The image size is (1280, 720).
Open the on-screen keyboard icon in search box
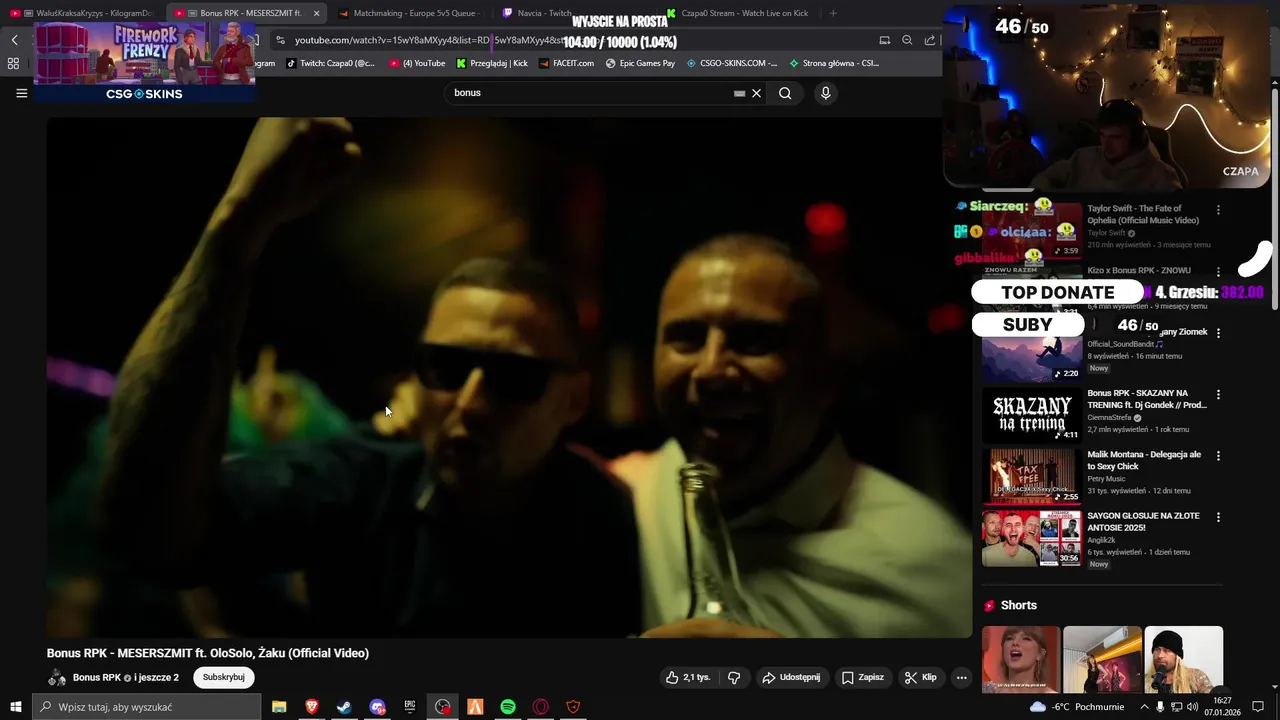tap(739, 93)
